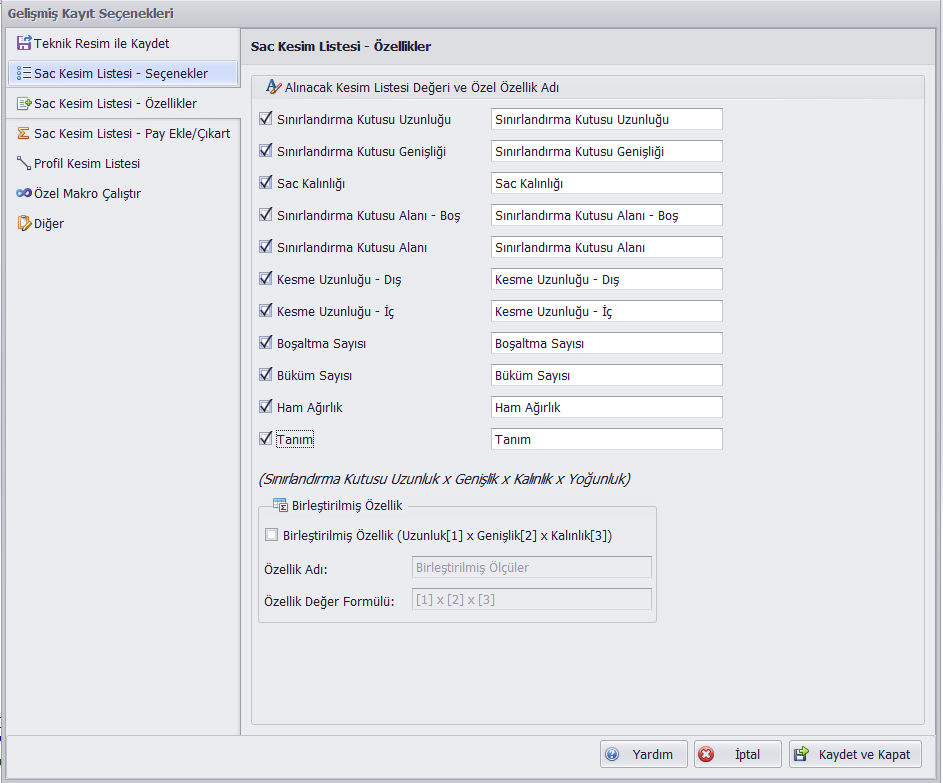943x783 pixels.
Task: Click Kesme Uzunluğu - Dış text field
Action: [606, 279]
